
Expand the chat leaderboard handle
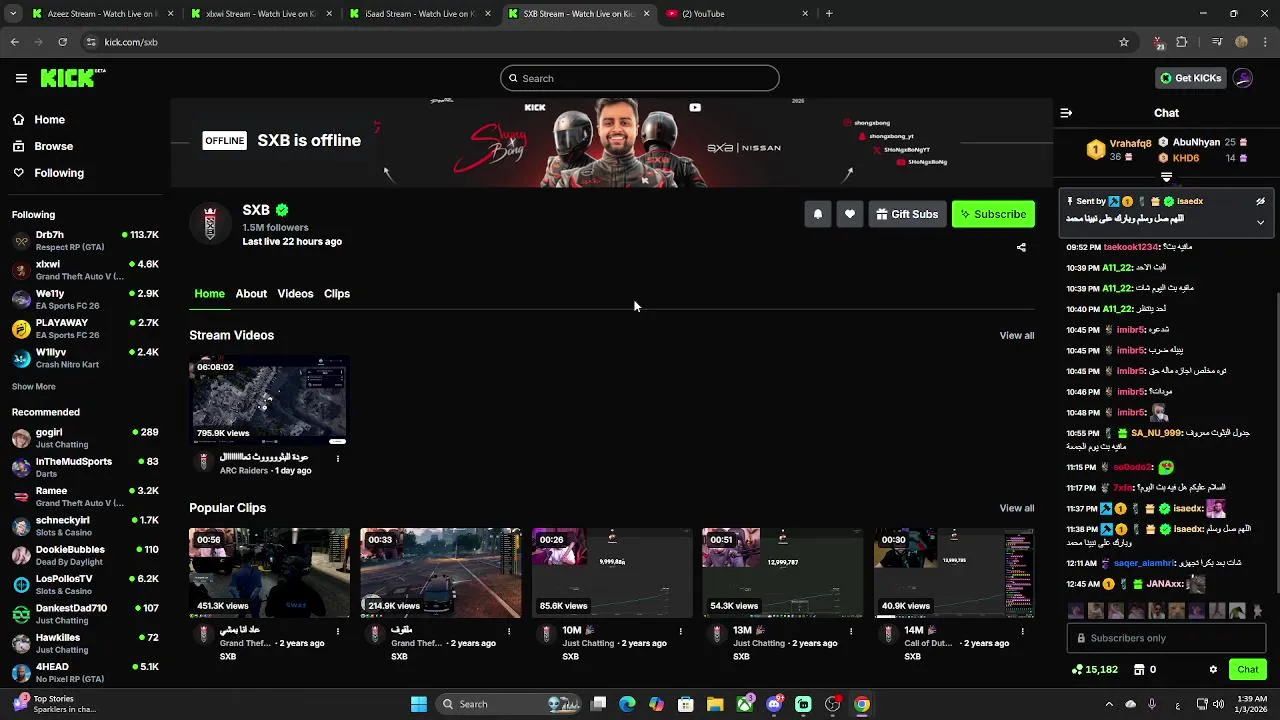click(1166, 177)
